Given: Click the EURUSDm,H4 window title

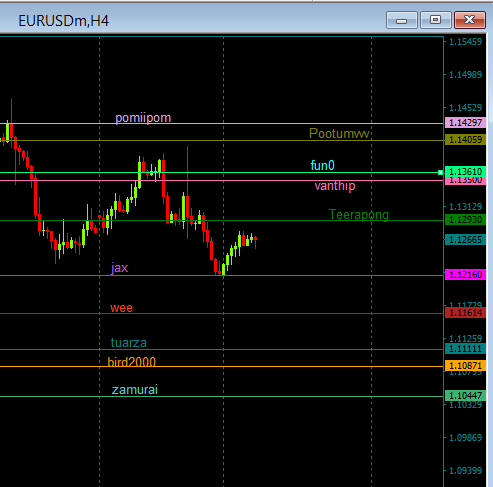Looking at the screenshot, I should [x=63, y=21].
